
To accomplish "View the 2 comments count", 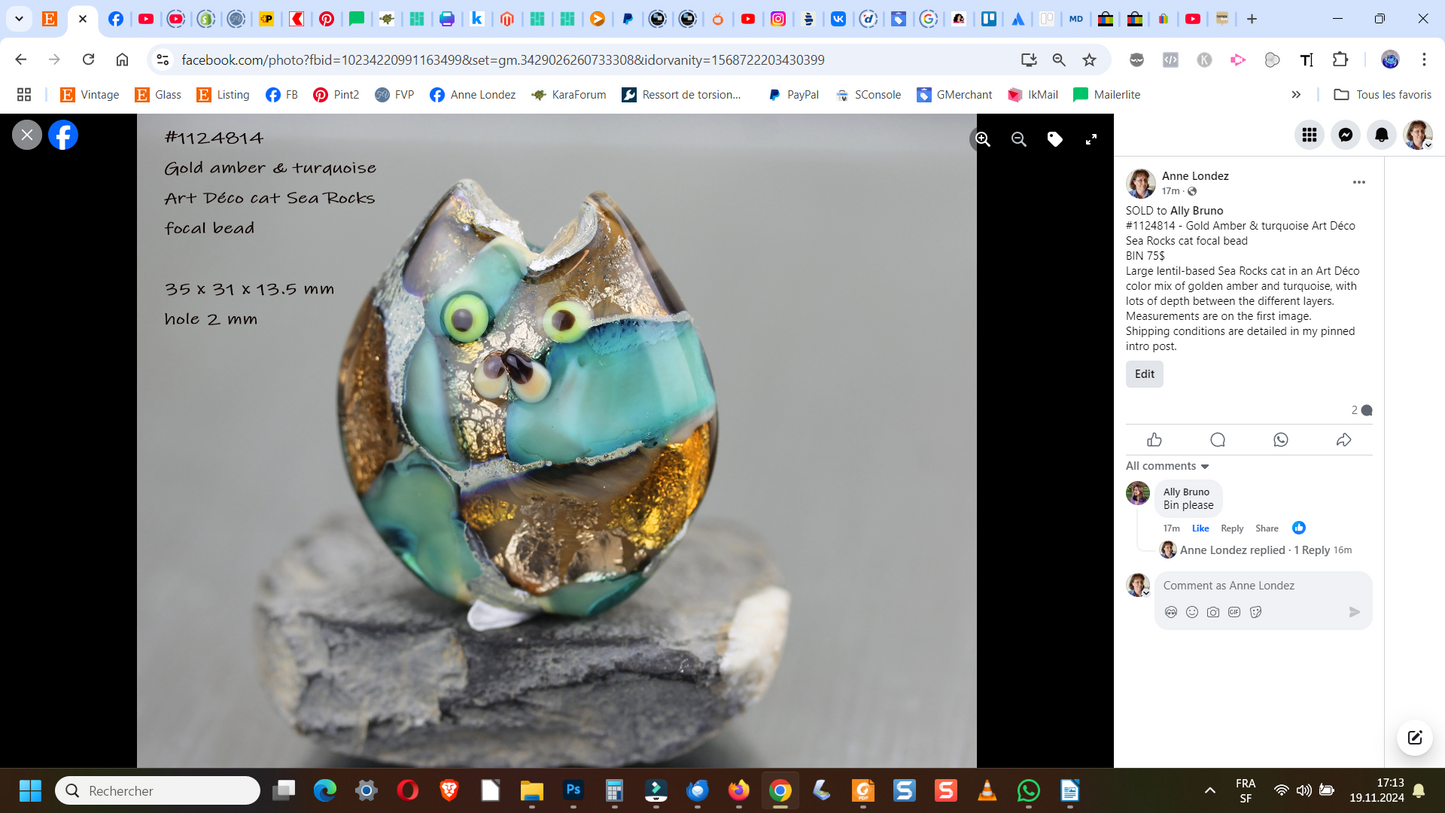I will pyautogui.click(x=1362, y=410).
